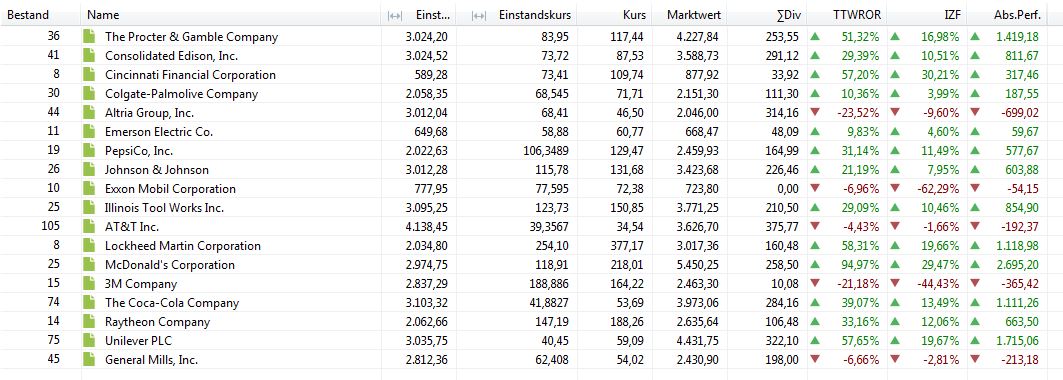Click the file icon for Exxon Mobil Corporation
This screenshot has width=1063, height=380.
point(88,188)
